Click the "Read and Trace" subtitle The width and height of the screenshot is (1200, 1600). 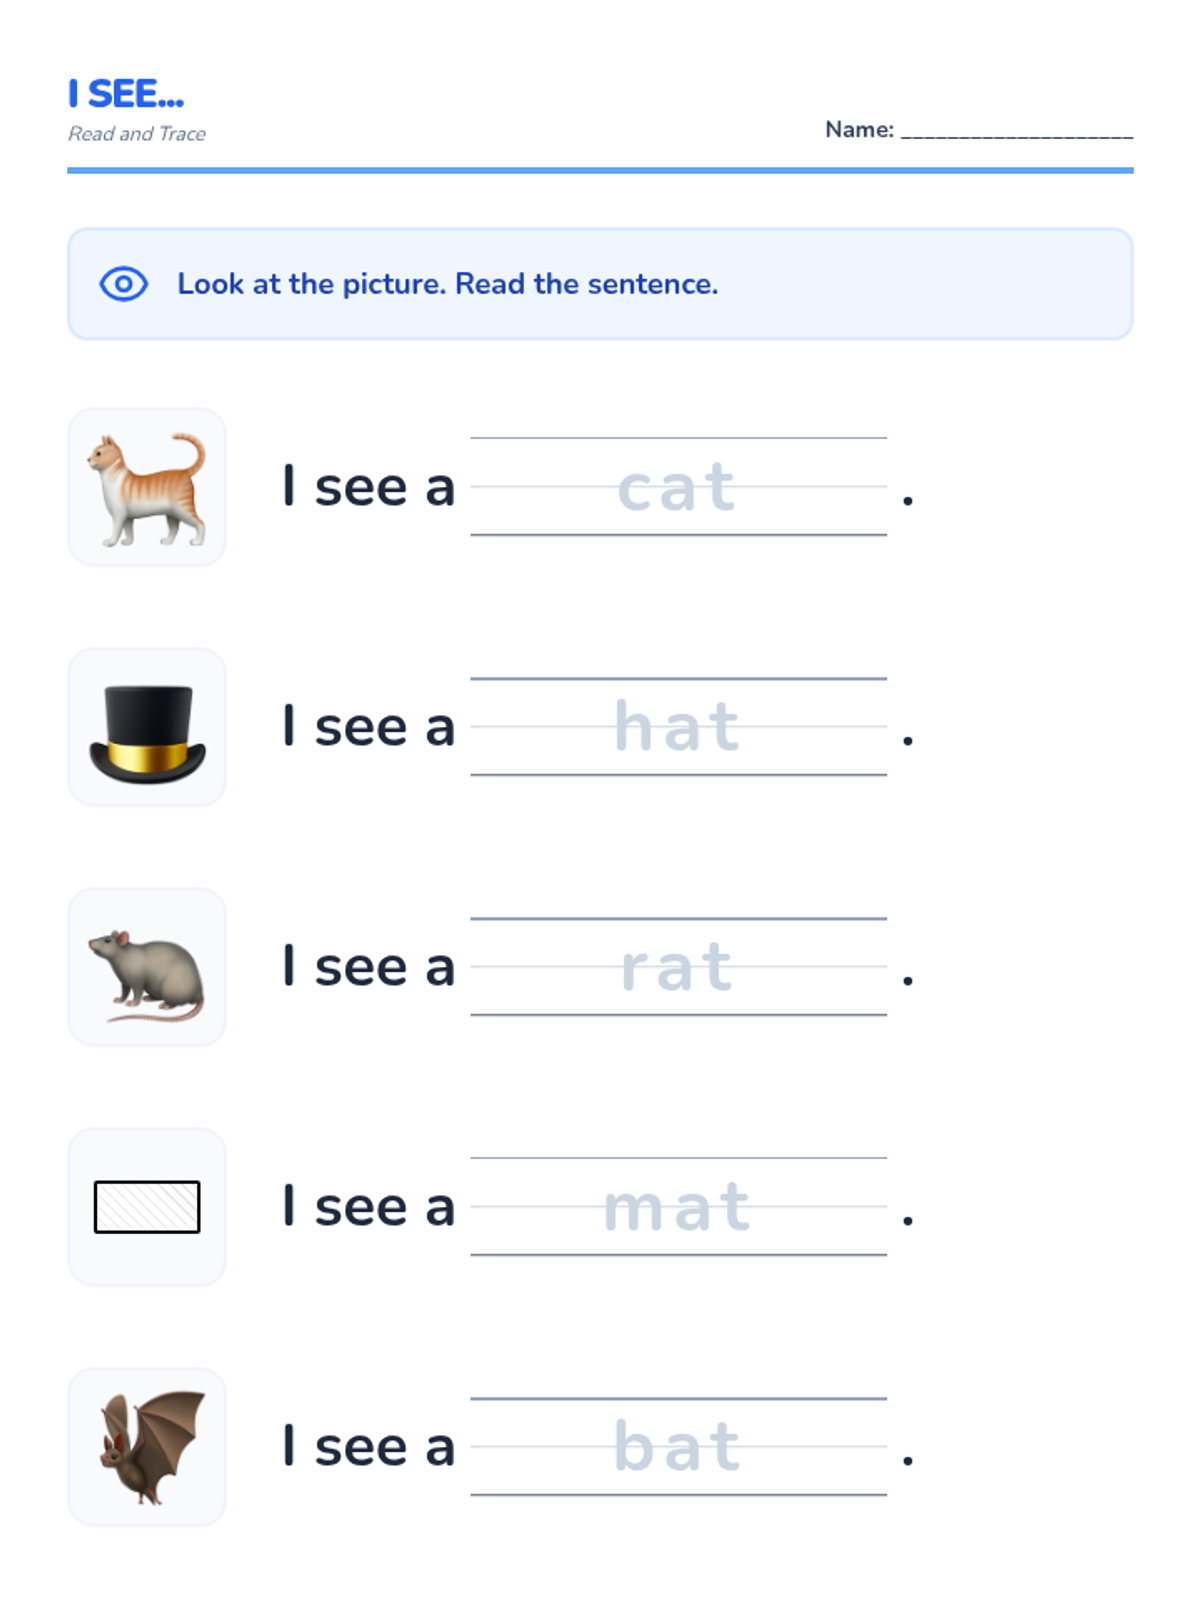[137, 134]
